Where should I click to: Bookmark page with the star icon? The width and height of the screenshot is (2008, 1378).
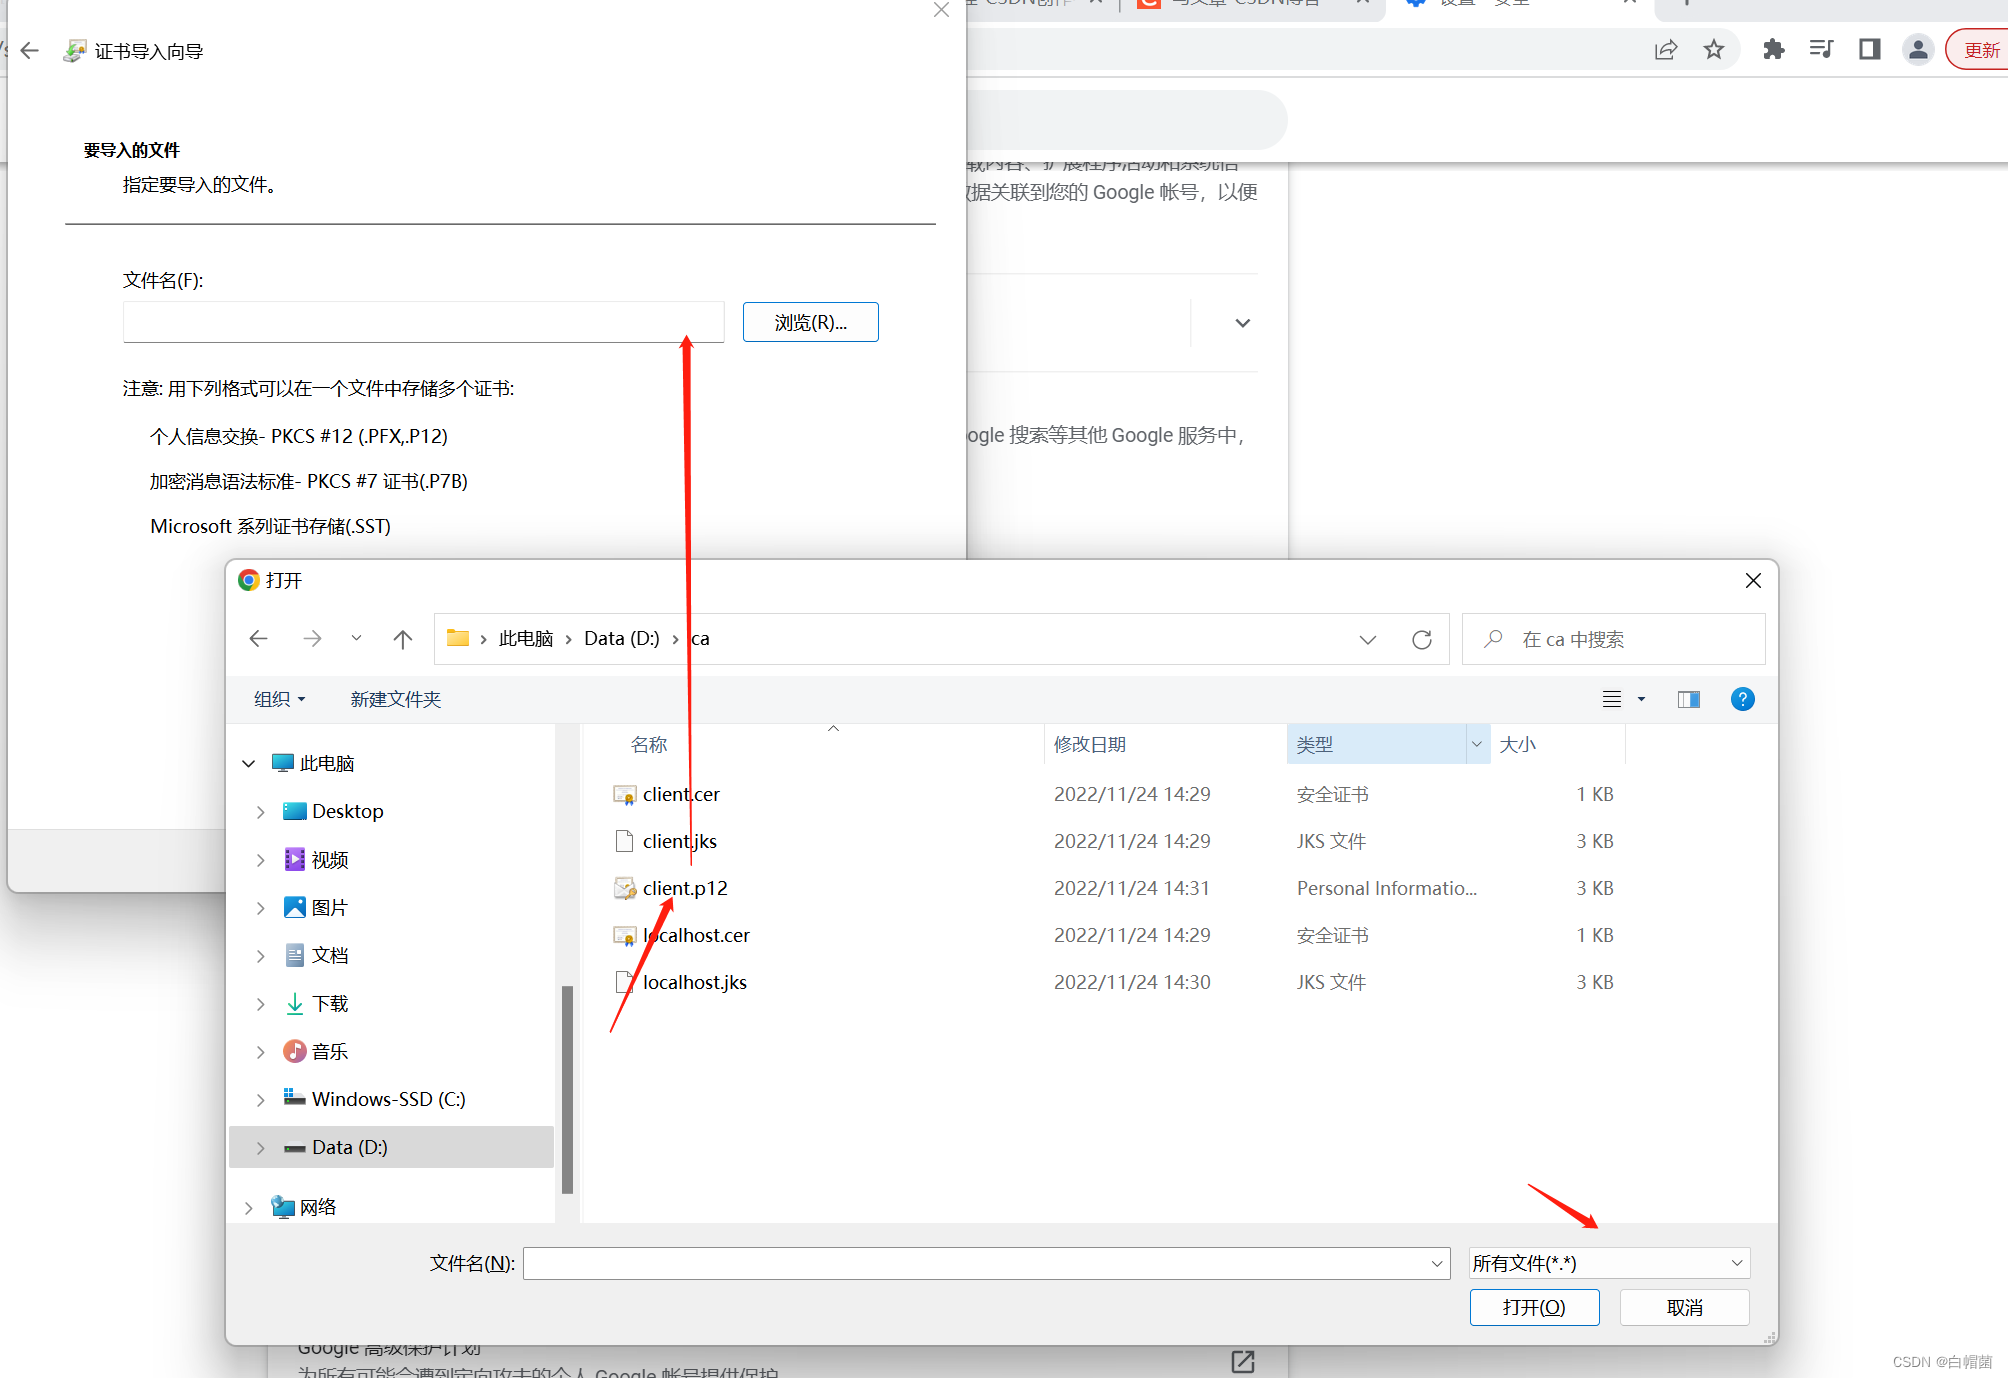(x=1714, y=49)
